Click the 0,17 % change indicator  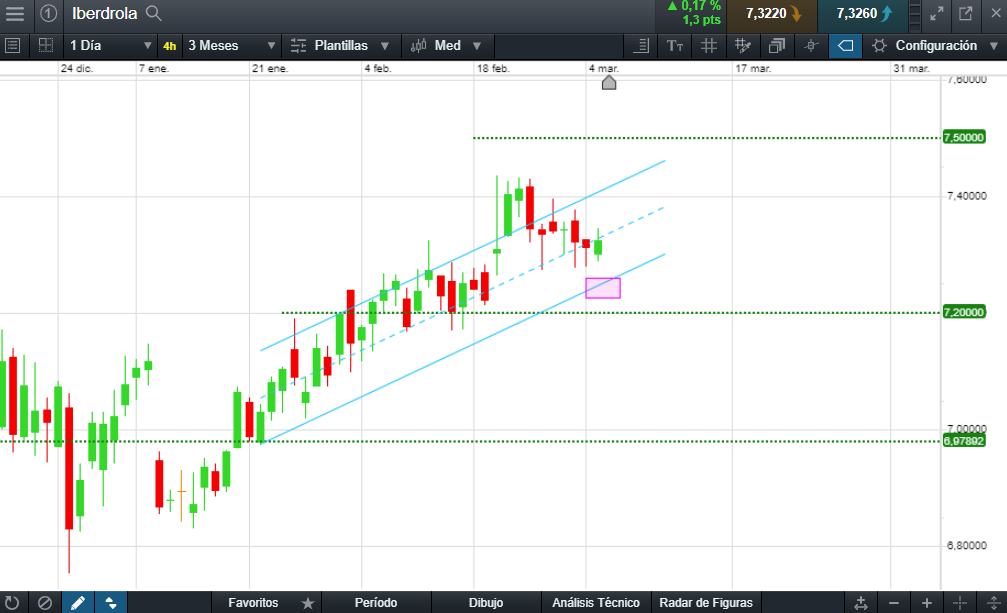(x=694, y=6)
